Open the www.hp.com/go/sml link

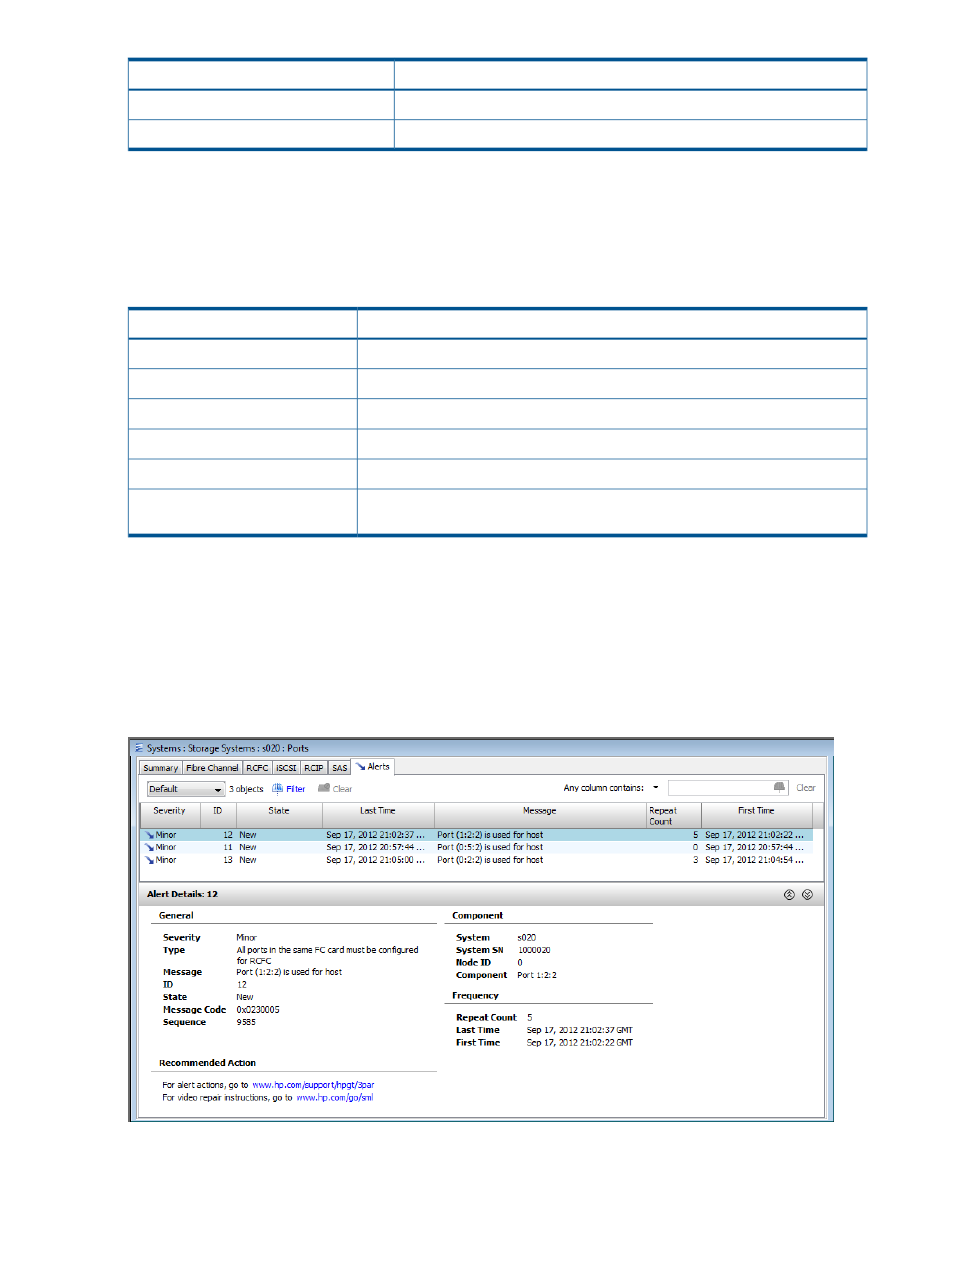334,1098
